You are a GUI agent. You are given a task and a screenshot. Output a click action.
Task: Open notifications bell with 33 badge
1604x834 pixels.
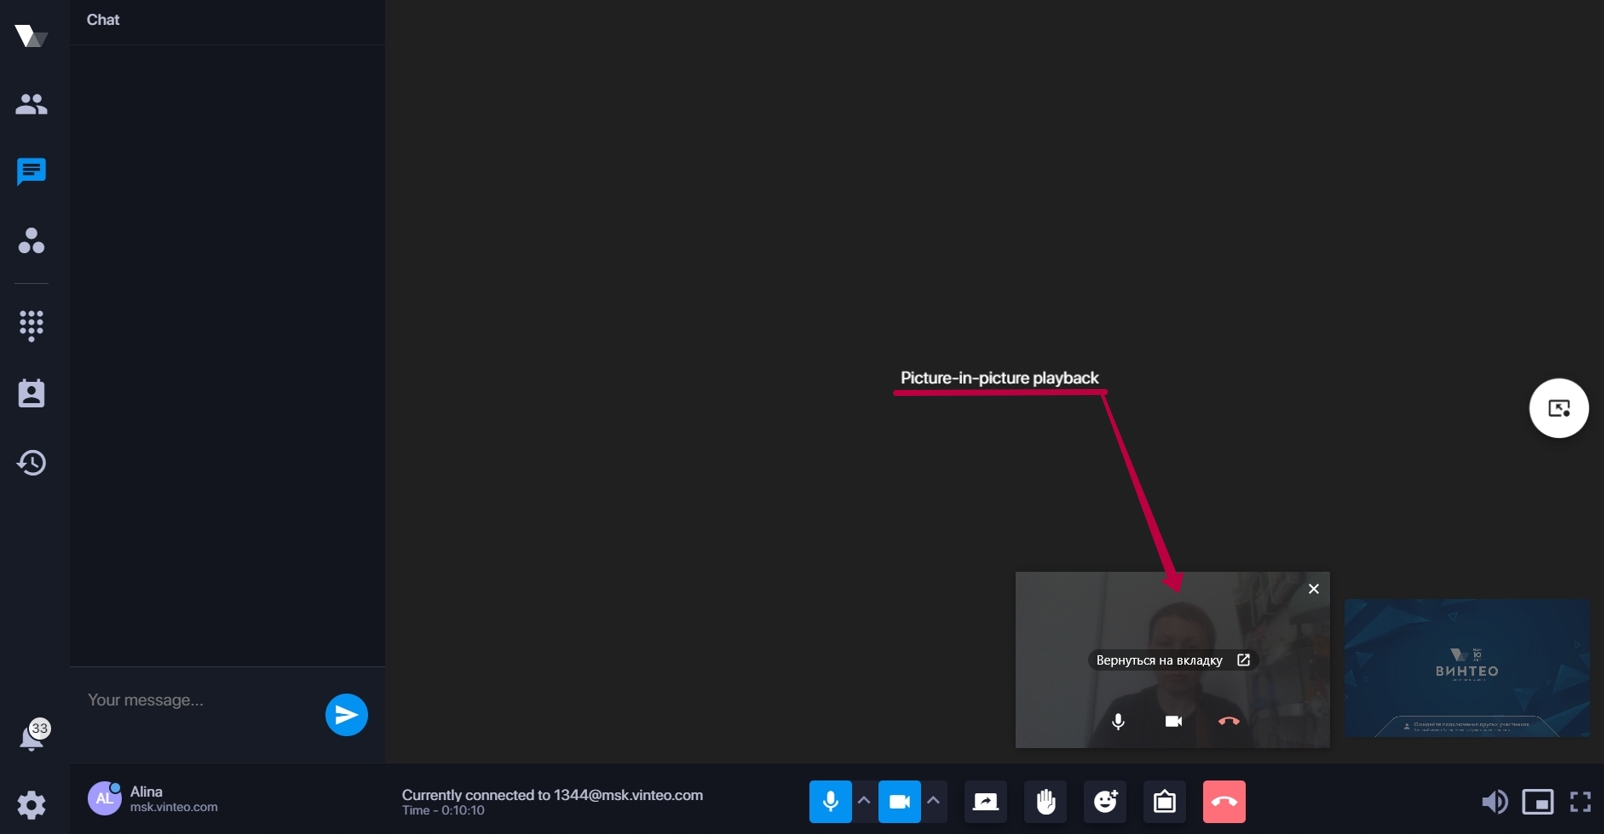pos(33,735)
